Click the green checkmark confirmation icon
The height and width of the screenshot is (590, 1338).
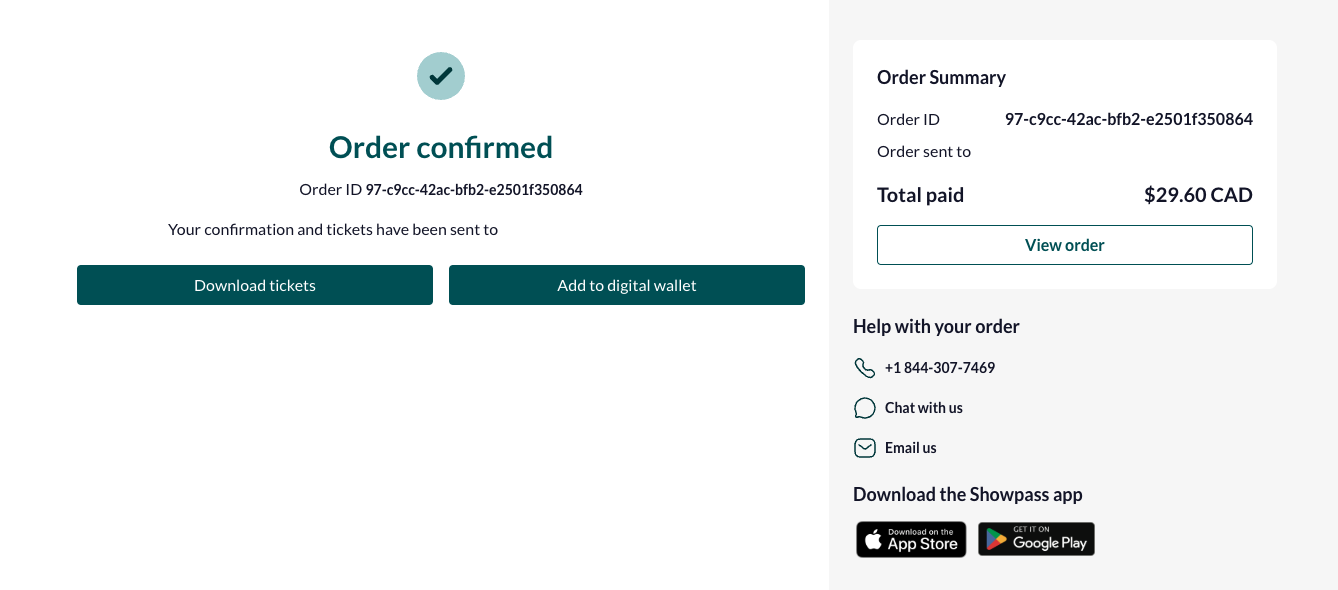click(x=441, y=75)
